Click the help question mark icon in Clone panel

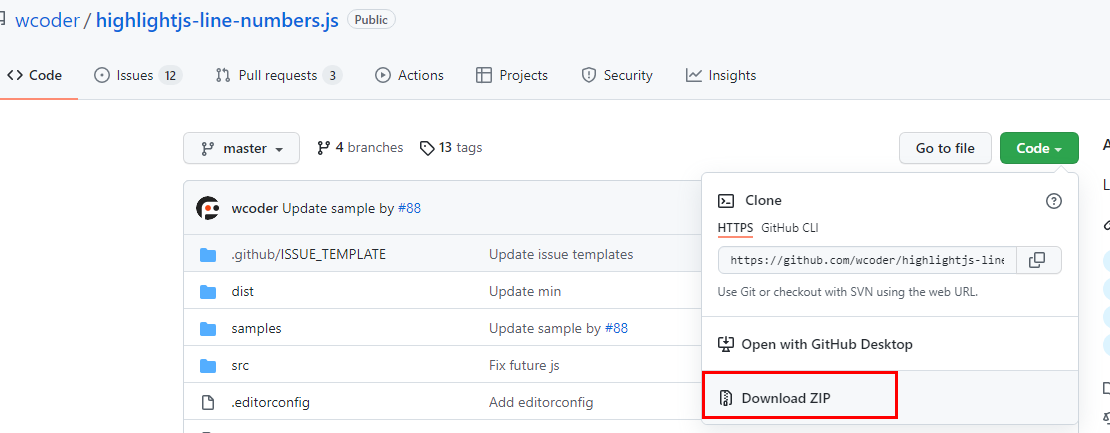(x=1053, y=201)
